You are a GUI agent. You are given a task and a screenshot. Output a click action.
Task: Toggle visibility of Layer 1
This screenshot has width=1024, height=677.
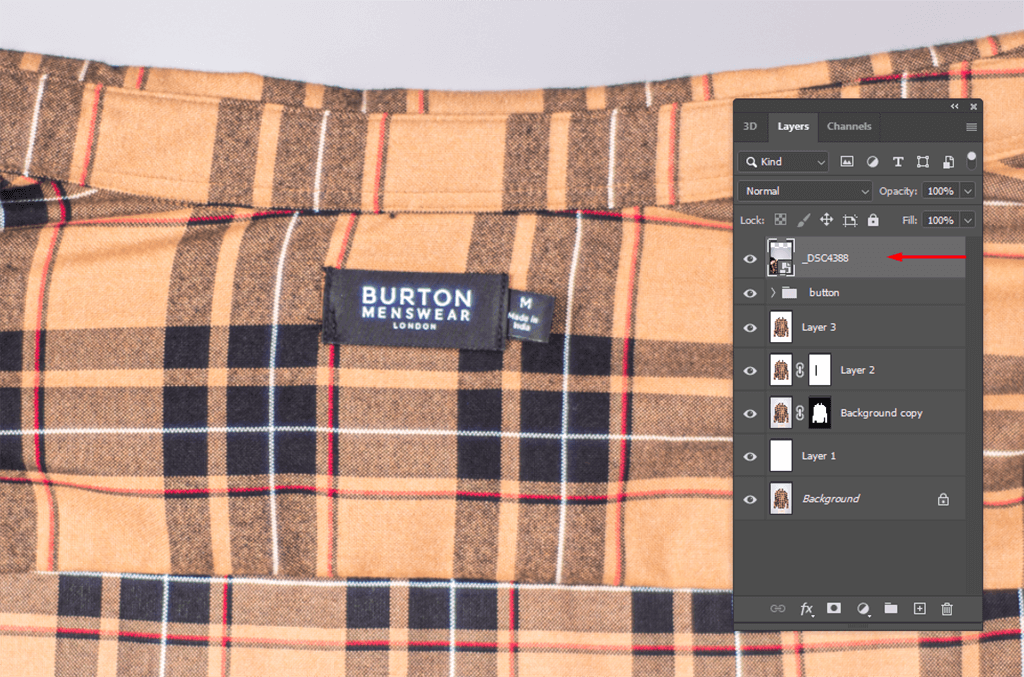click(x=750, y=456)
